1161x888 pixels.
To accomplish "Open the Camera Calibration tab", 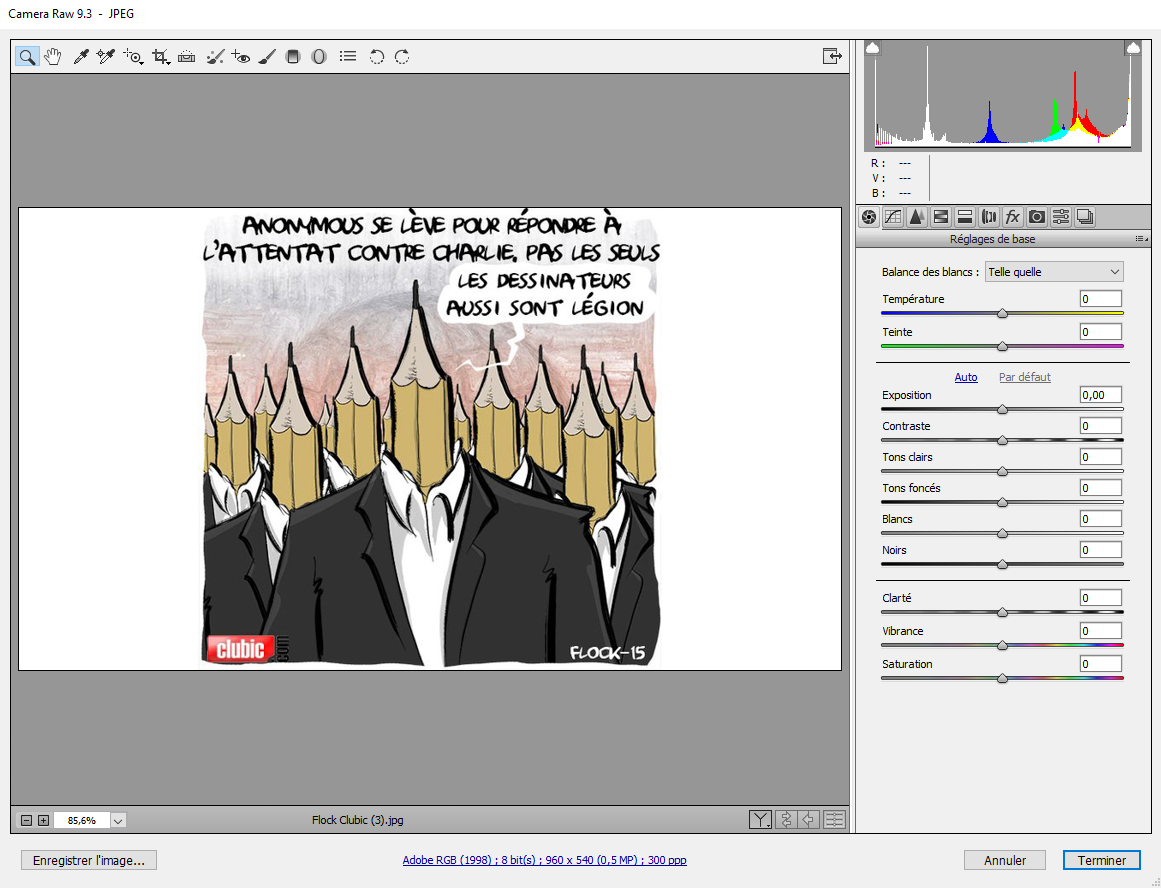I will 1036,216.
